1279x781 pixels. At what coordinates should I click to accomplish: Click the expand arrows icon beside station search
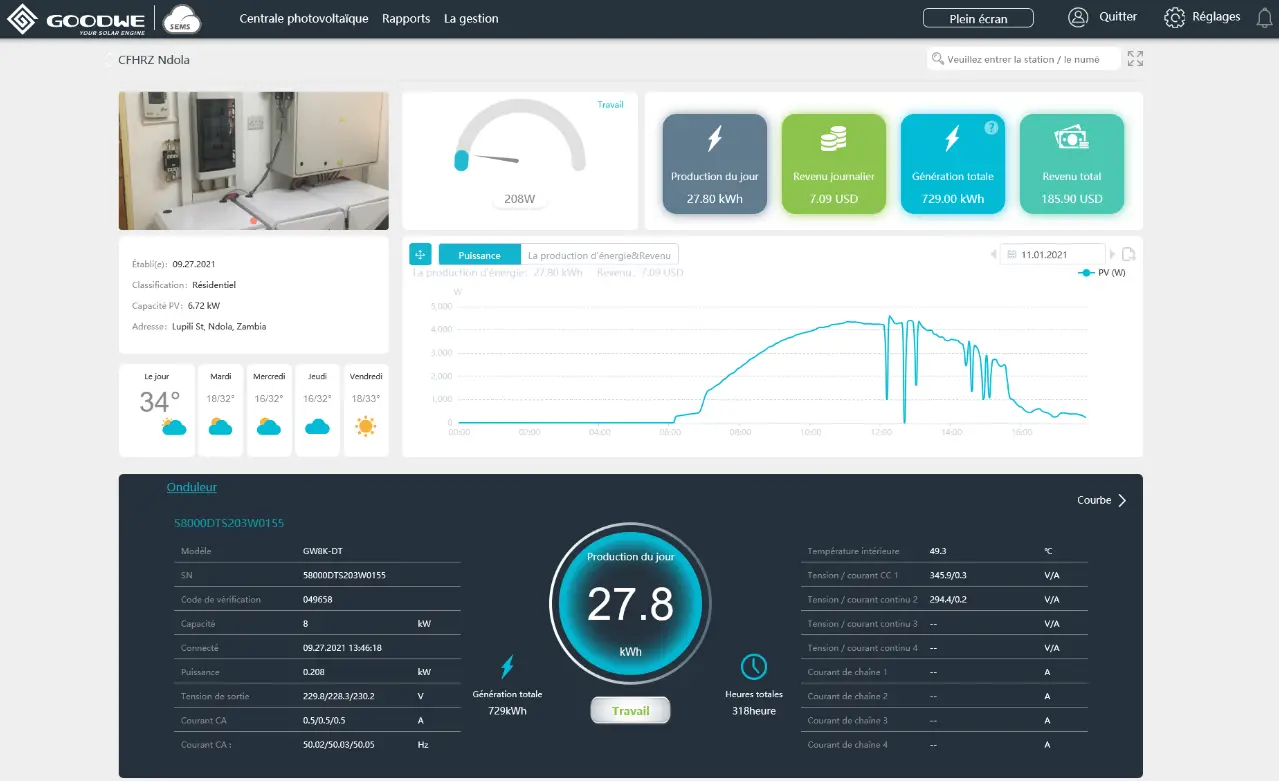[1135, 58]
